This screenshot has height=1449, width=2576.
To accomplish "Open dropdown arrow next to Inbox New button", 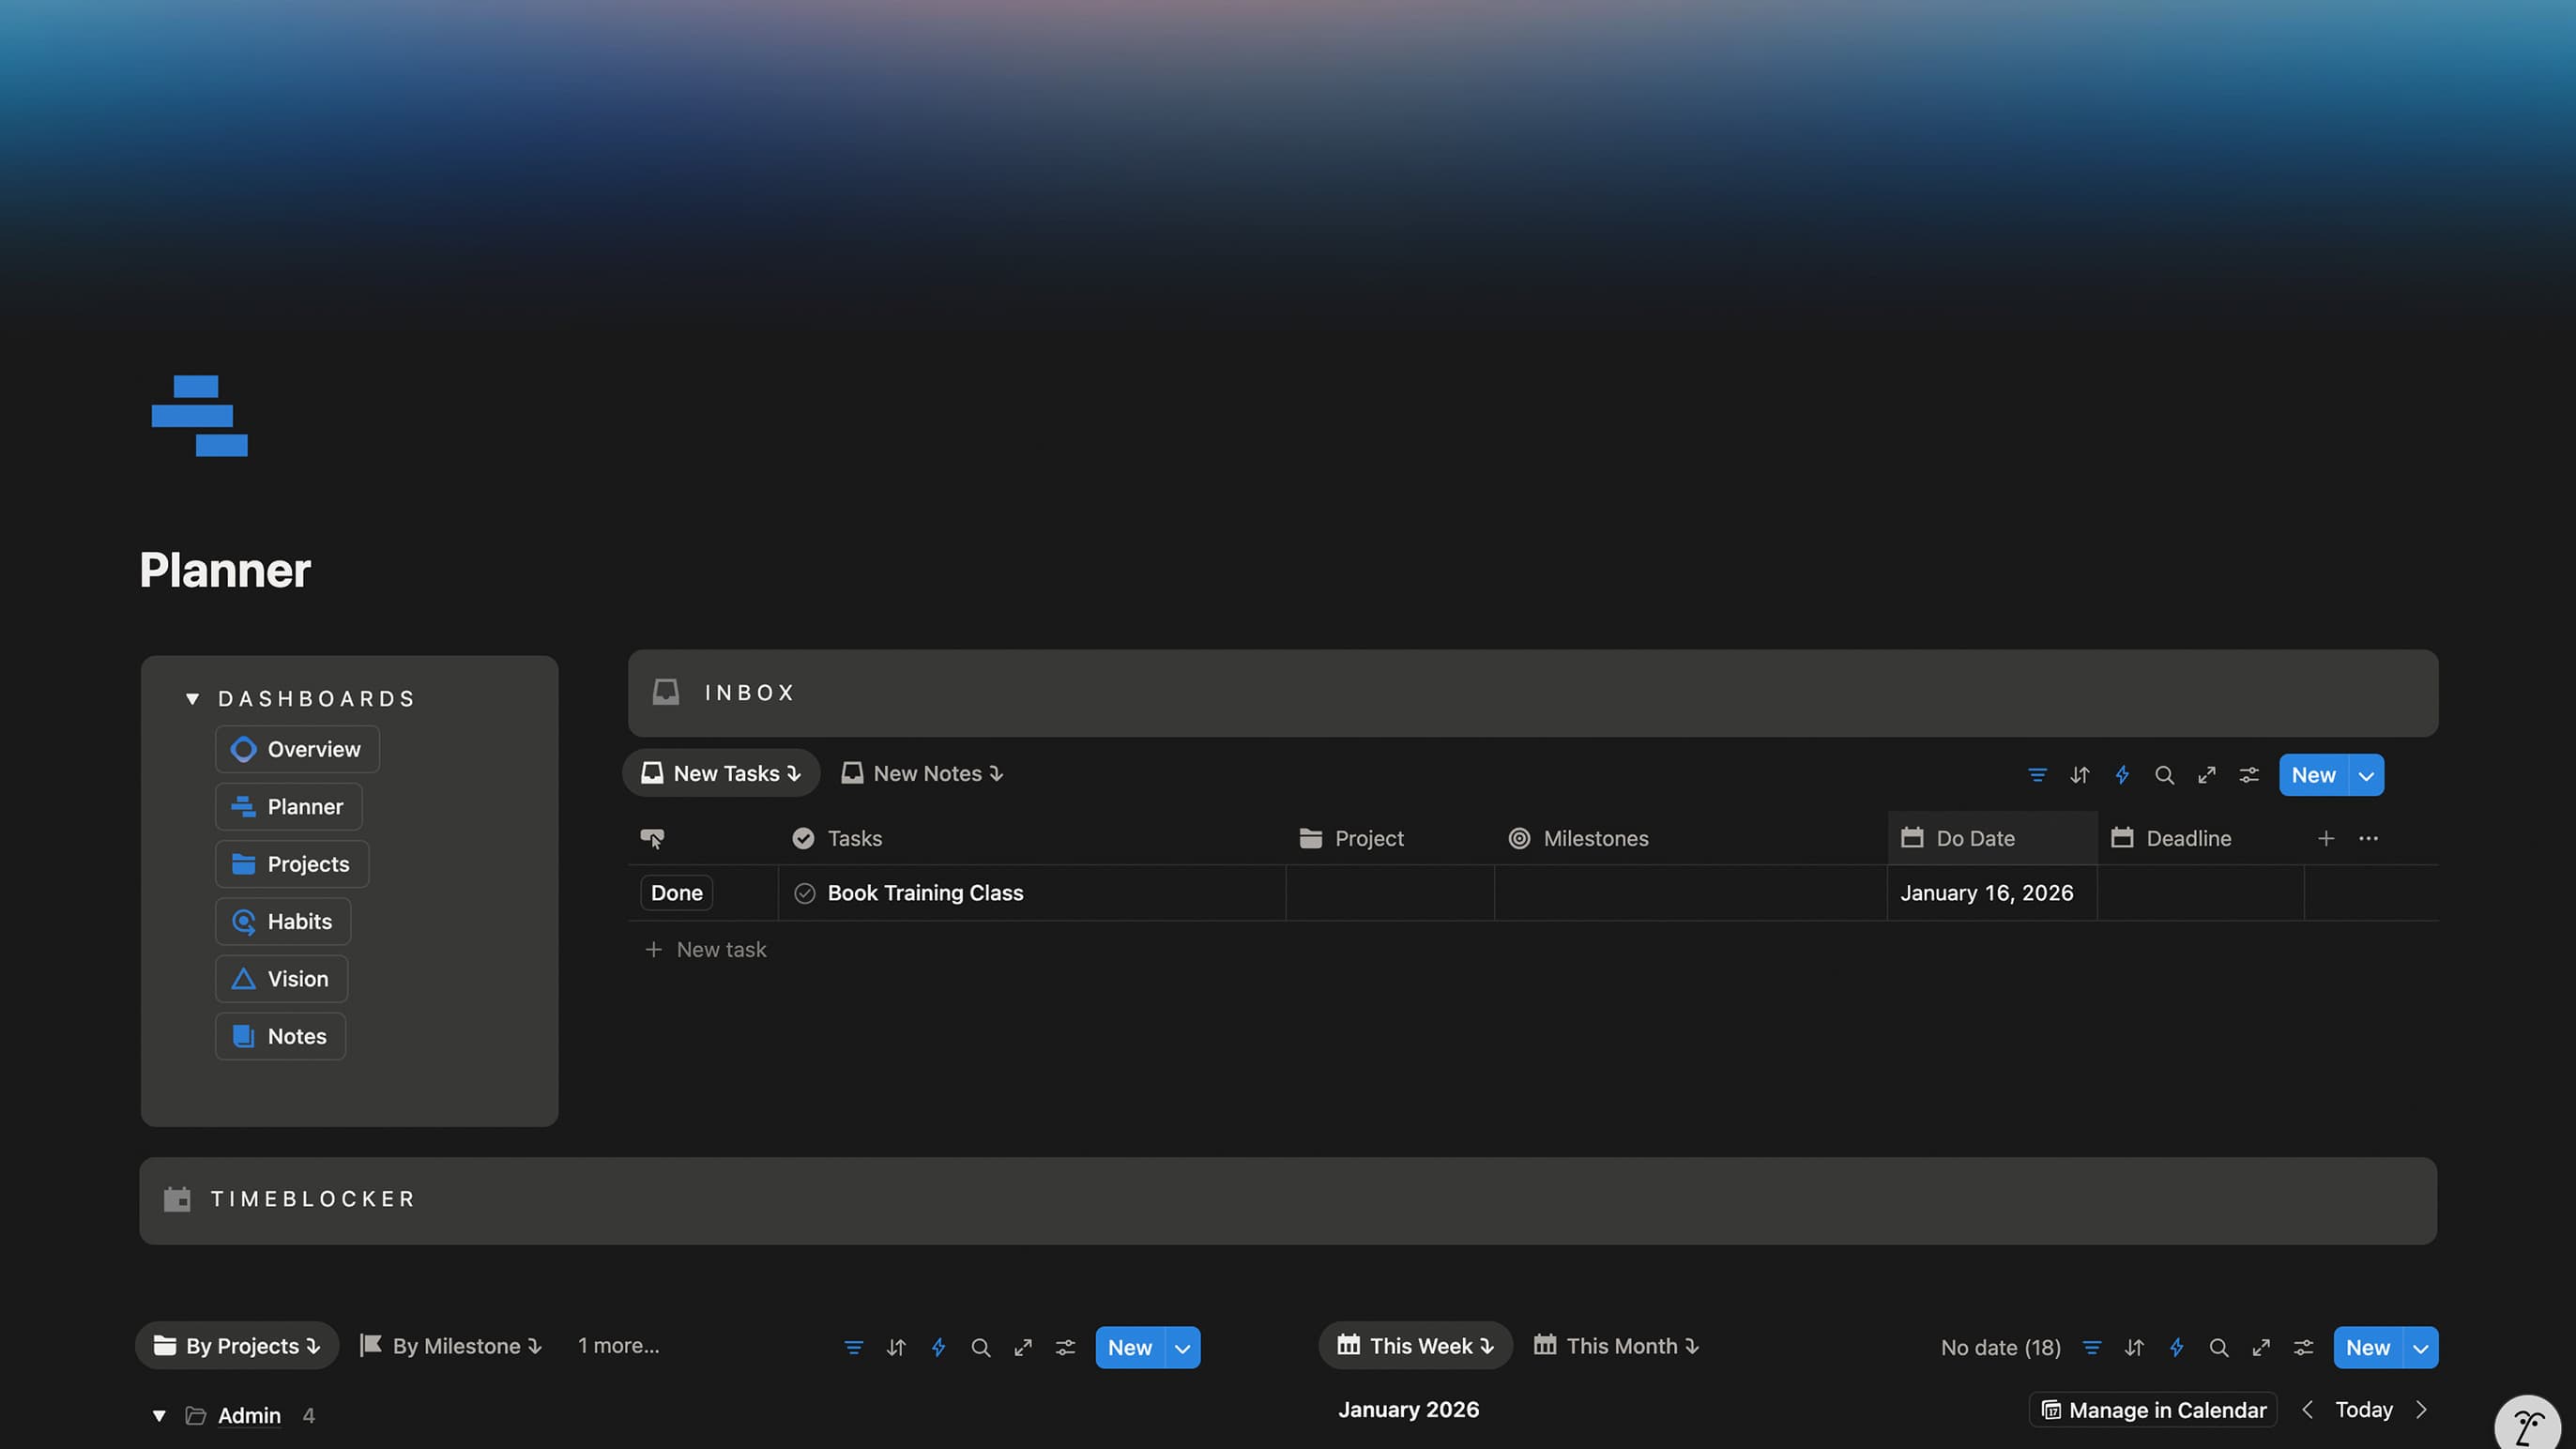I will (x=2366, y=775).
